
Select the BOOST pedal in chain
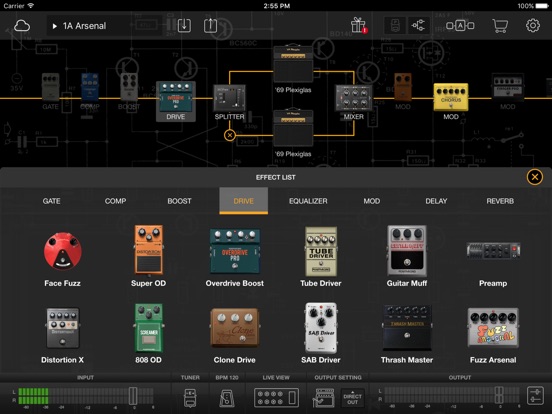[129, 92]
